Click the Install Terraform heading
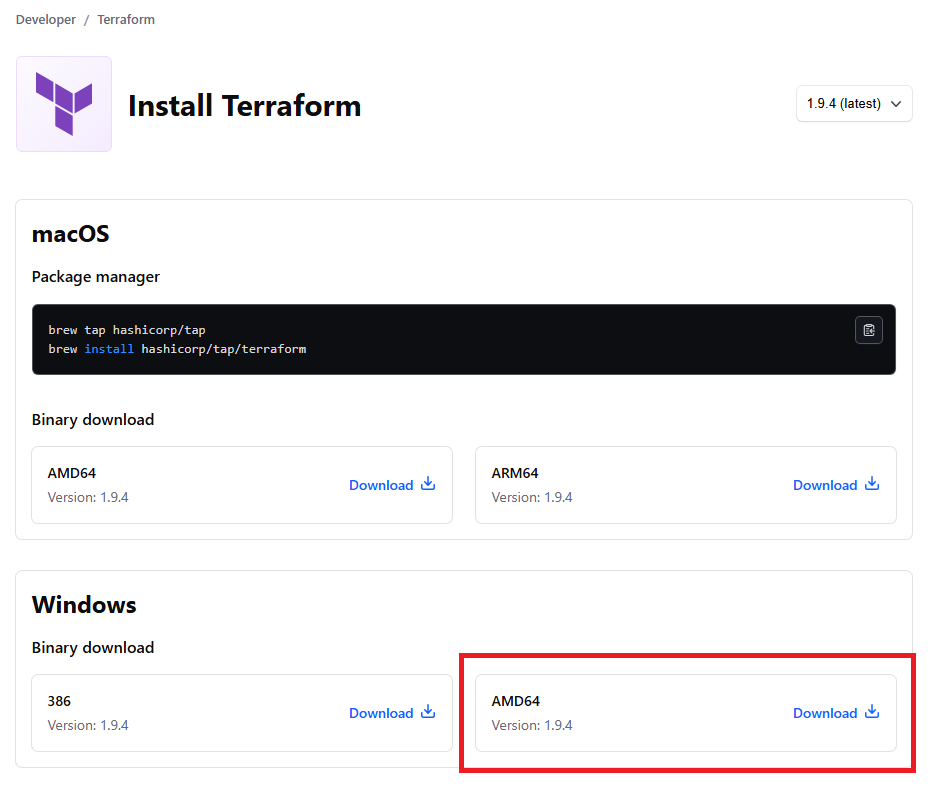This screenshot has height=791, width=931. [x=245, y=106]
